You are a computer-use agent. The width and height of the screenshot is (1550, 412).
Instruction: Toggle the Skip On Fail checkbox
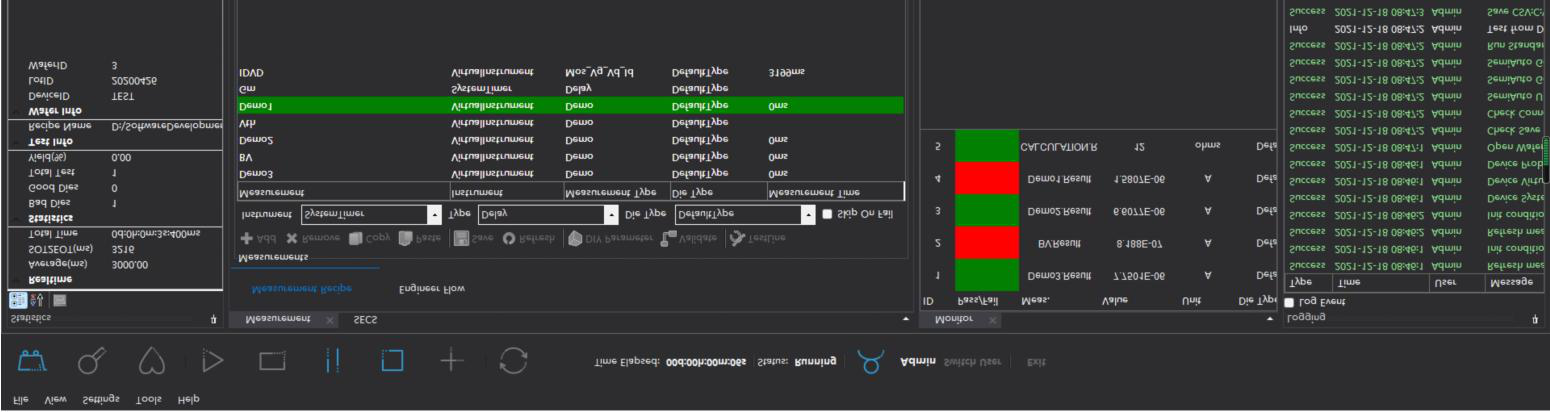[x=826, y=214]
